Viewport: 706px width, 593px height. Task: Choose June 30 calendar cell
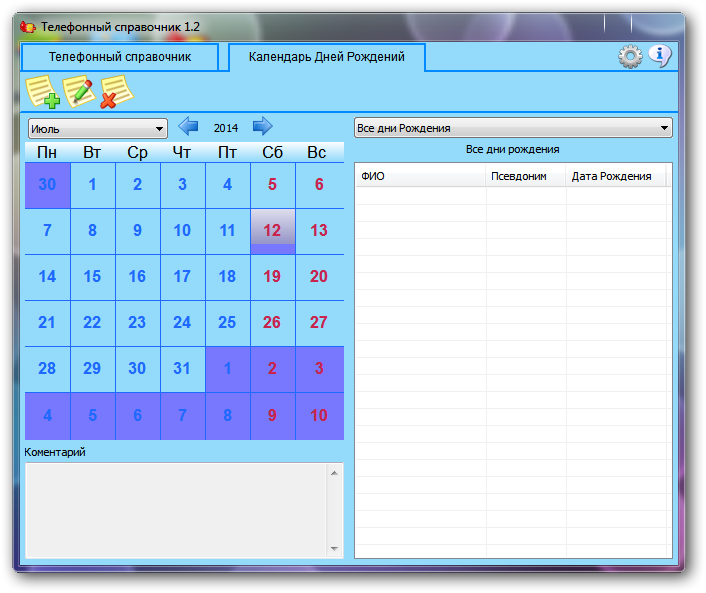coord(47,185)
